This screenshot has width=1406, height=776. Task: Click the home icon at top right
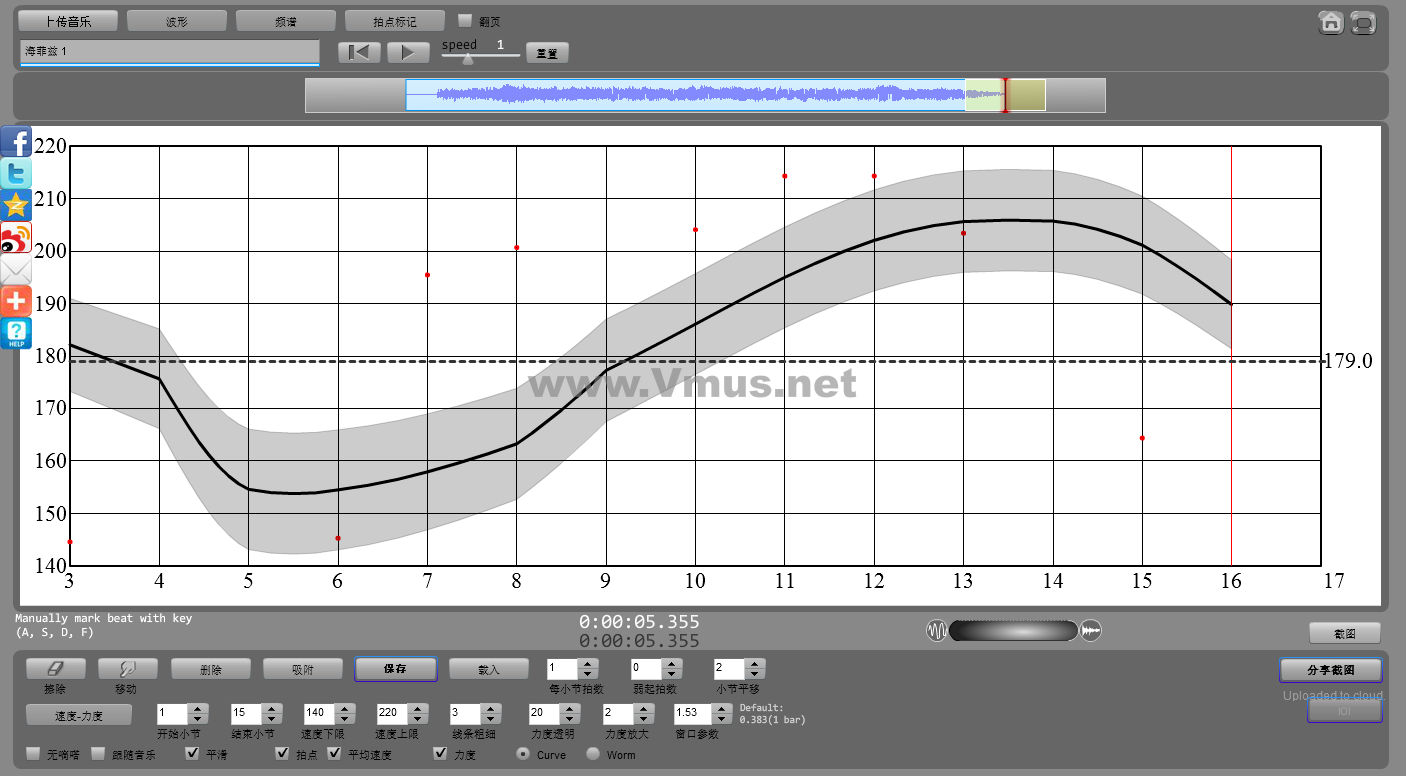click(x=1330, y=23)
